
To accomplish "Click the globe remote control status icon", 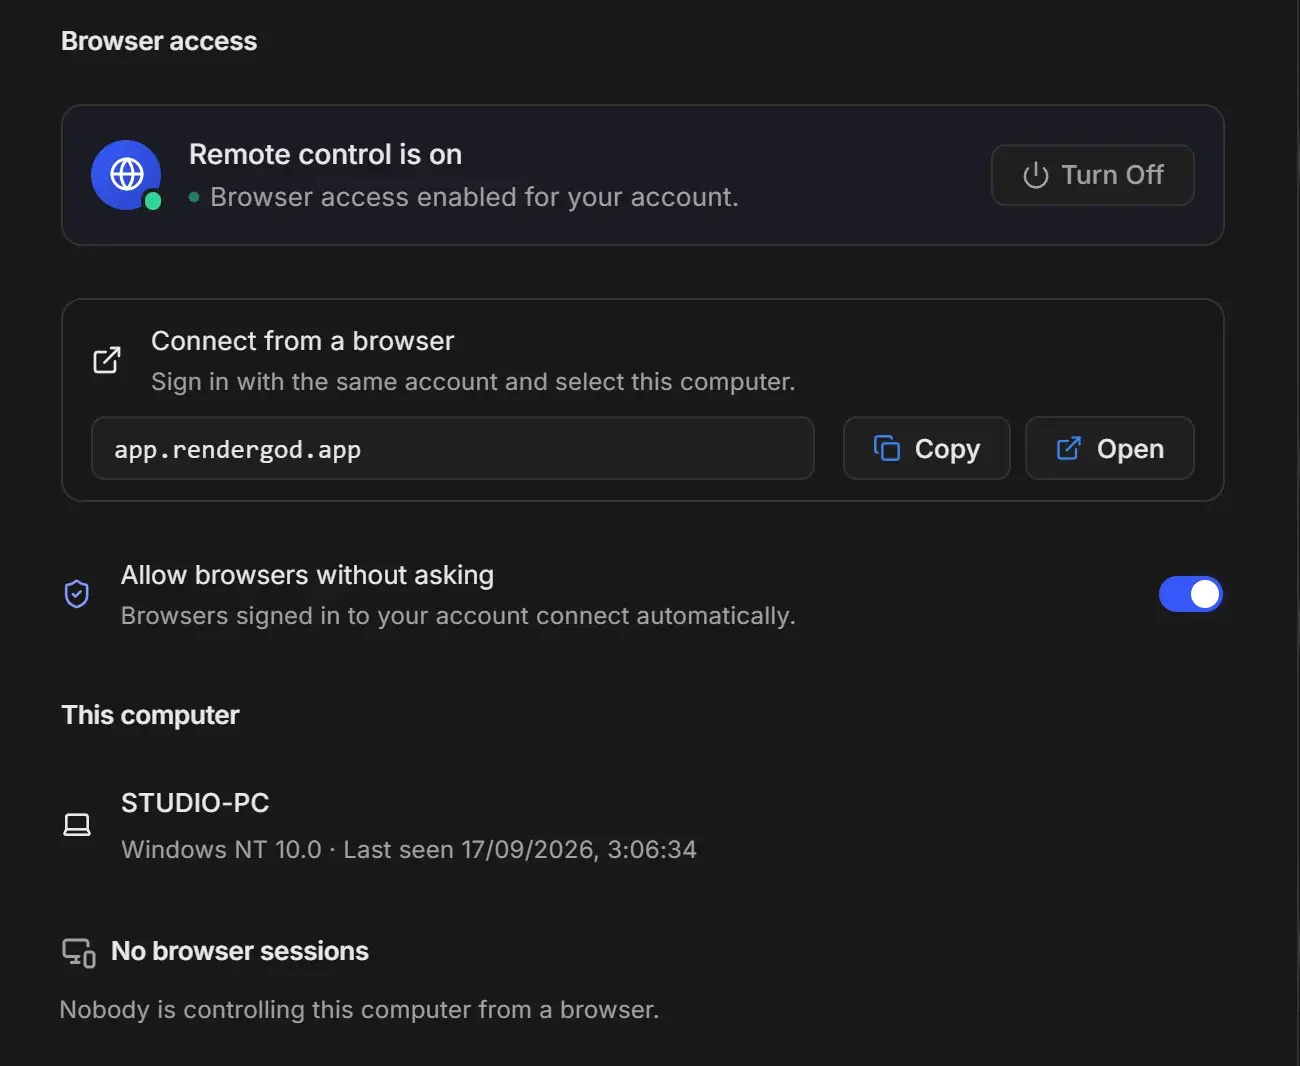I will 126,175.
